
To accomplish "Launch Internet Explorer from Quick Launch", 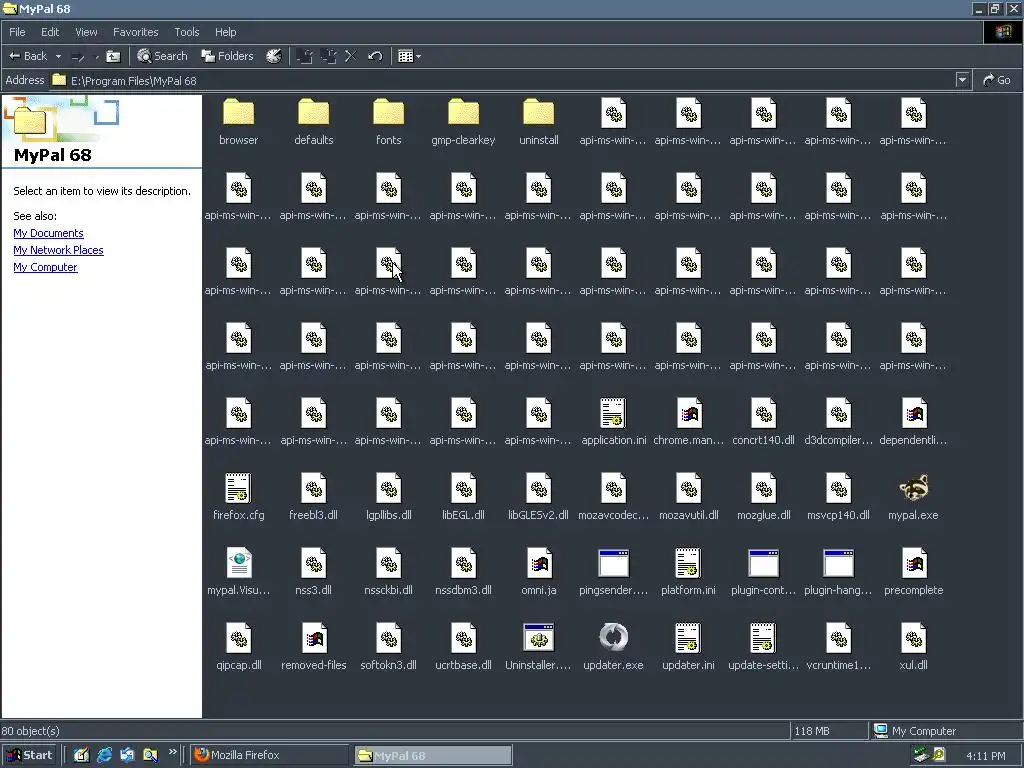I will pyautogui.click(x=104, y=755).
